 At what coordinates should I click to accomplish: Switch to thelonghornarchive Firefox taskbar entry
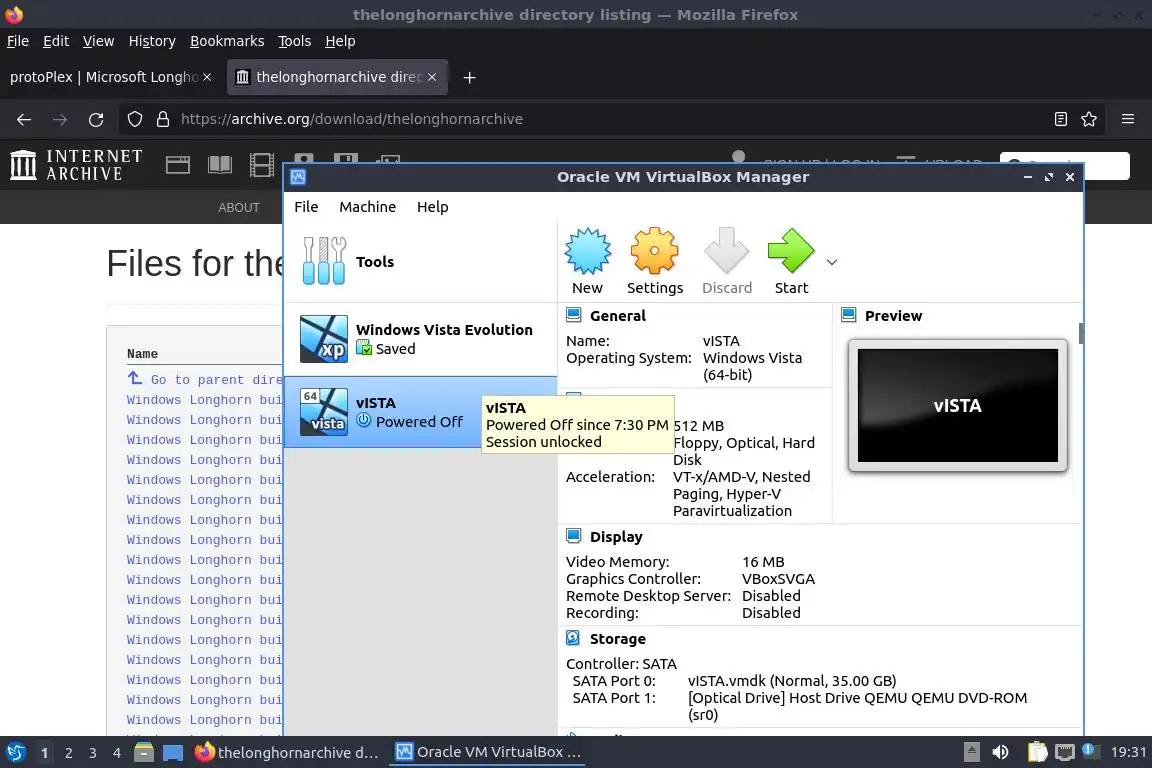click(x=287, y=753)
